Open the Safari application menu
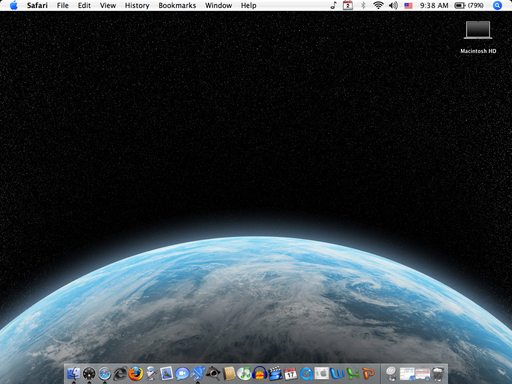 [37, 5]
